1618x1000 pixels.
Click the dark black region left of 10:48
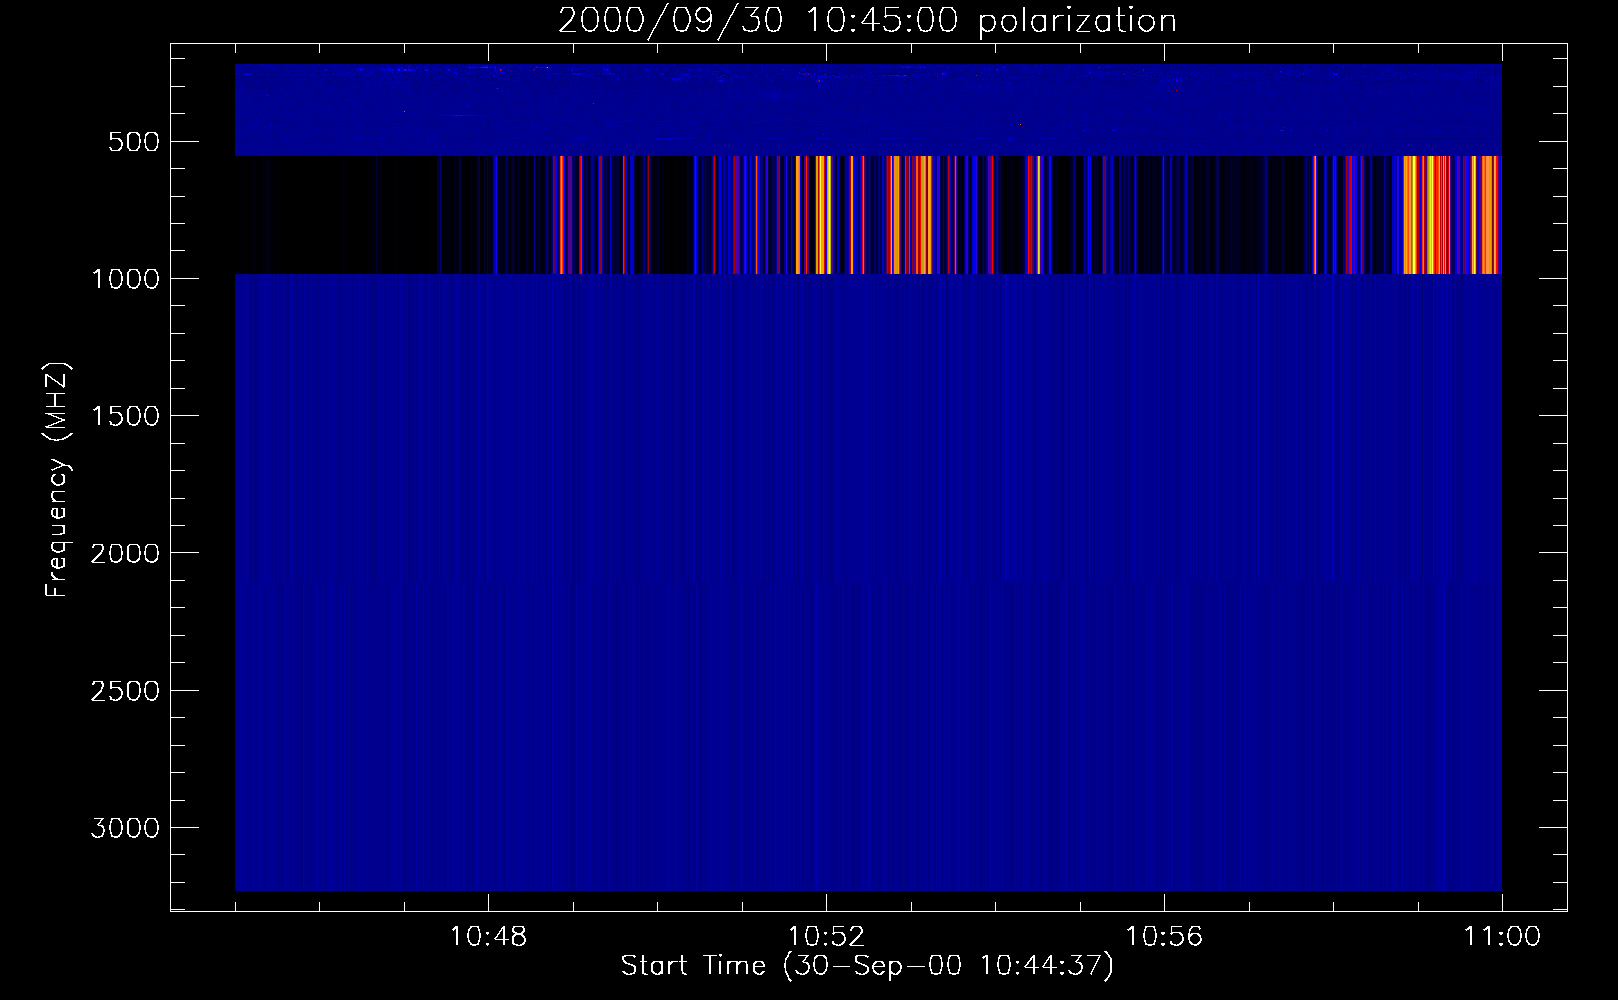[330, 215]
